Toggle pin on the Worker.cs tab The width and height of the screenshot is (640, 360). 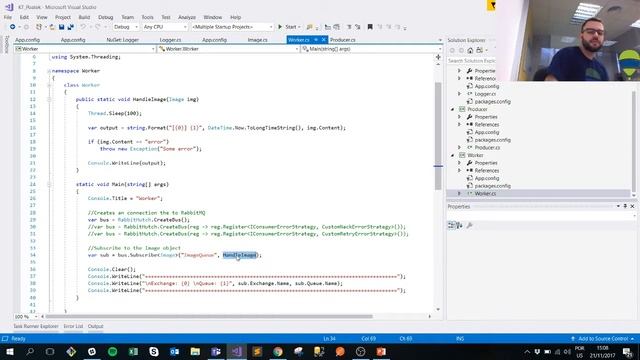316,40
